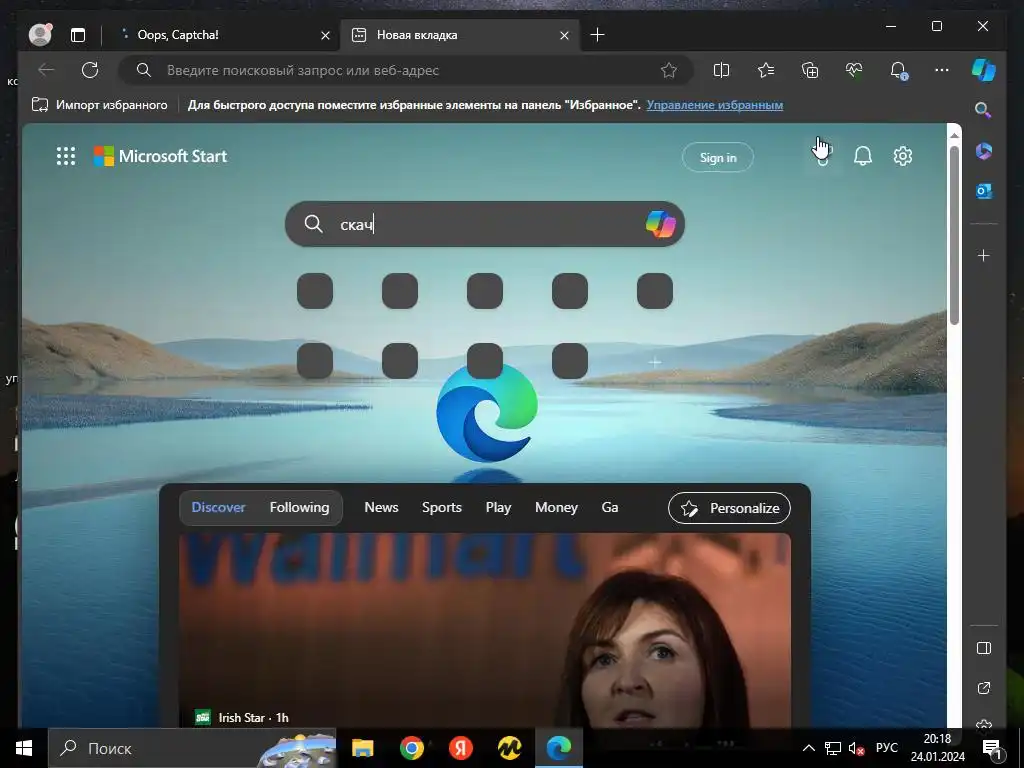
Task: Open a new tab with plus button
Action: [x=597, y=35]
